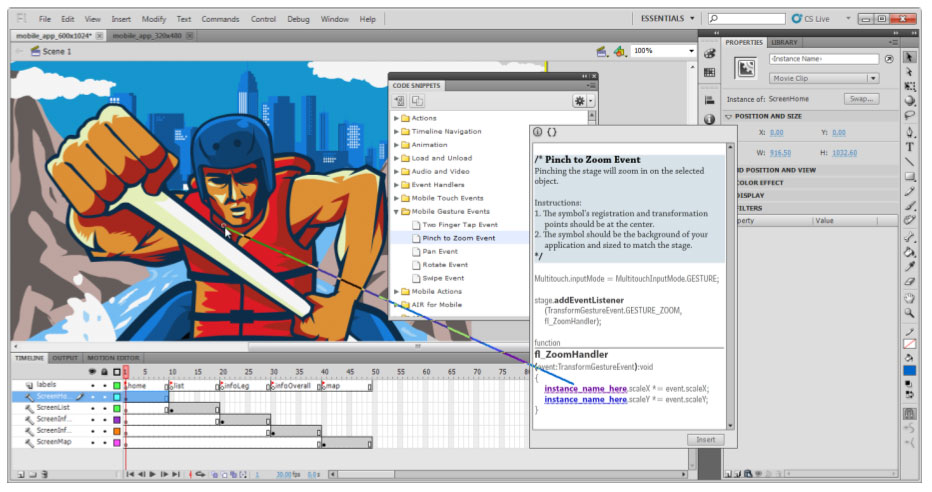Open the stage zoom 100% dropdown
The width and height of the screenshot is (932, 492).
pos(690,51)
